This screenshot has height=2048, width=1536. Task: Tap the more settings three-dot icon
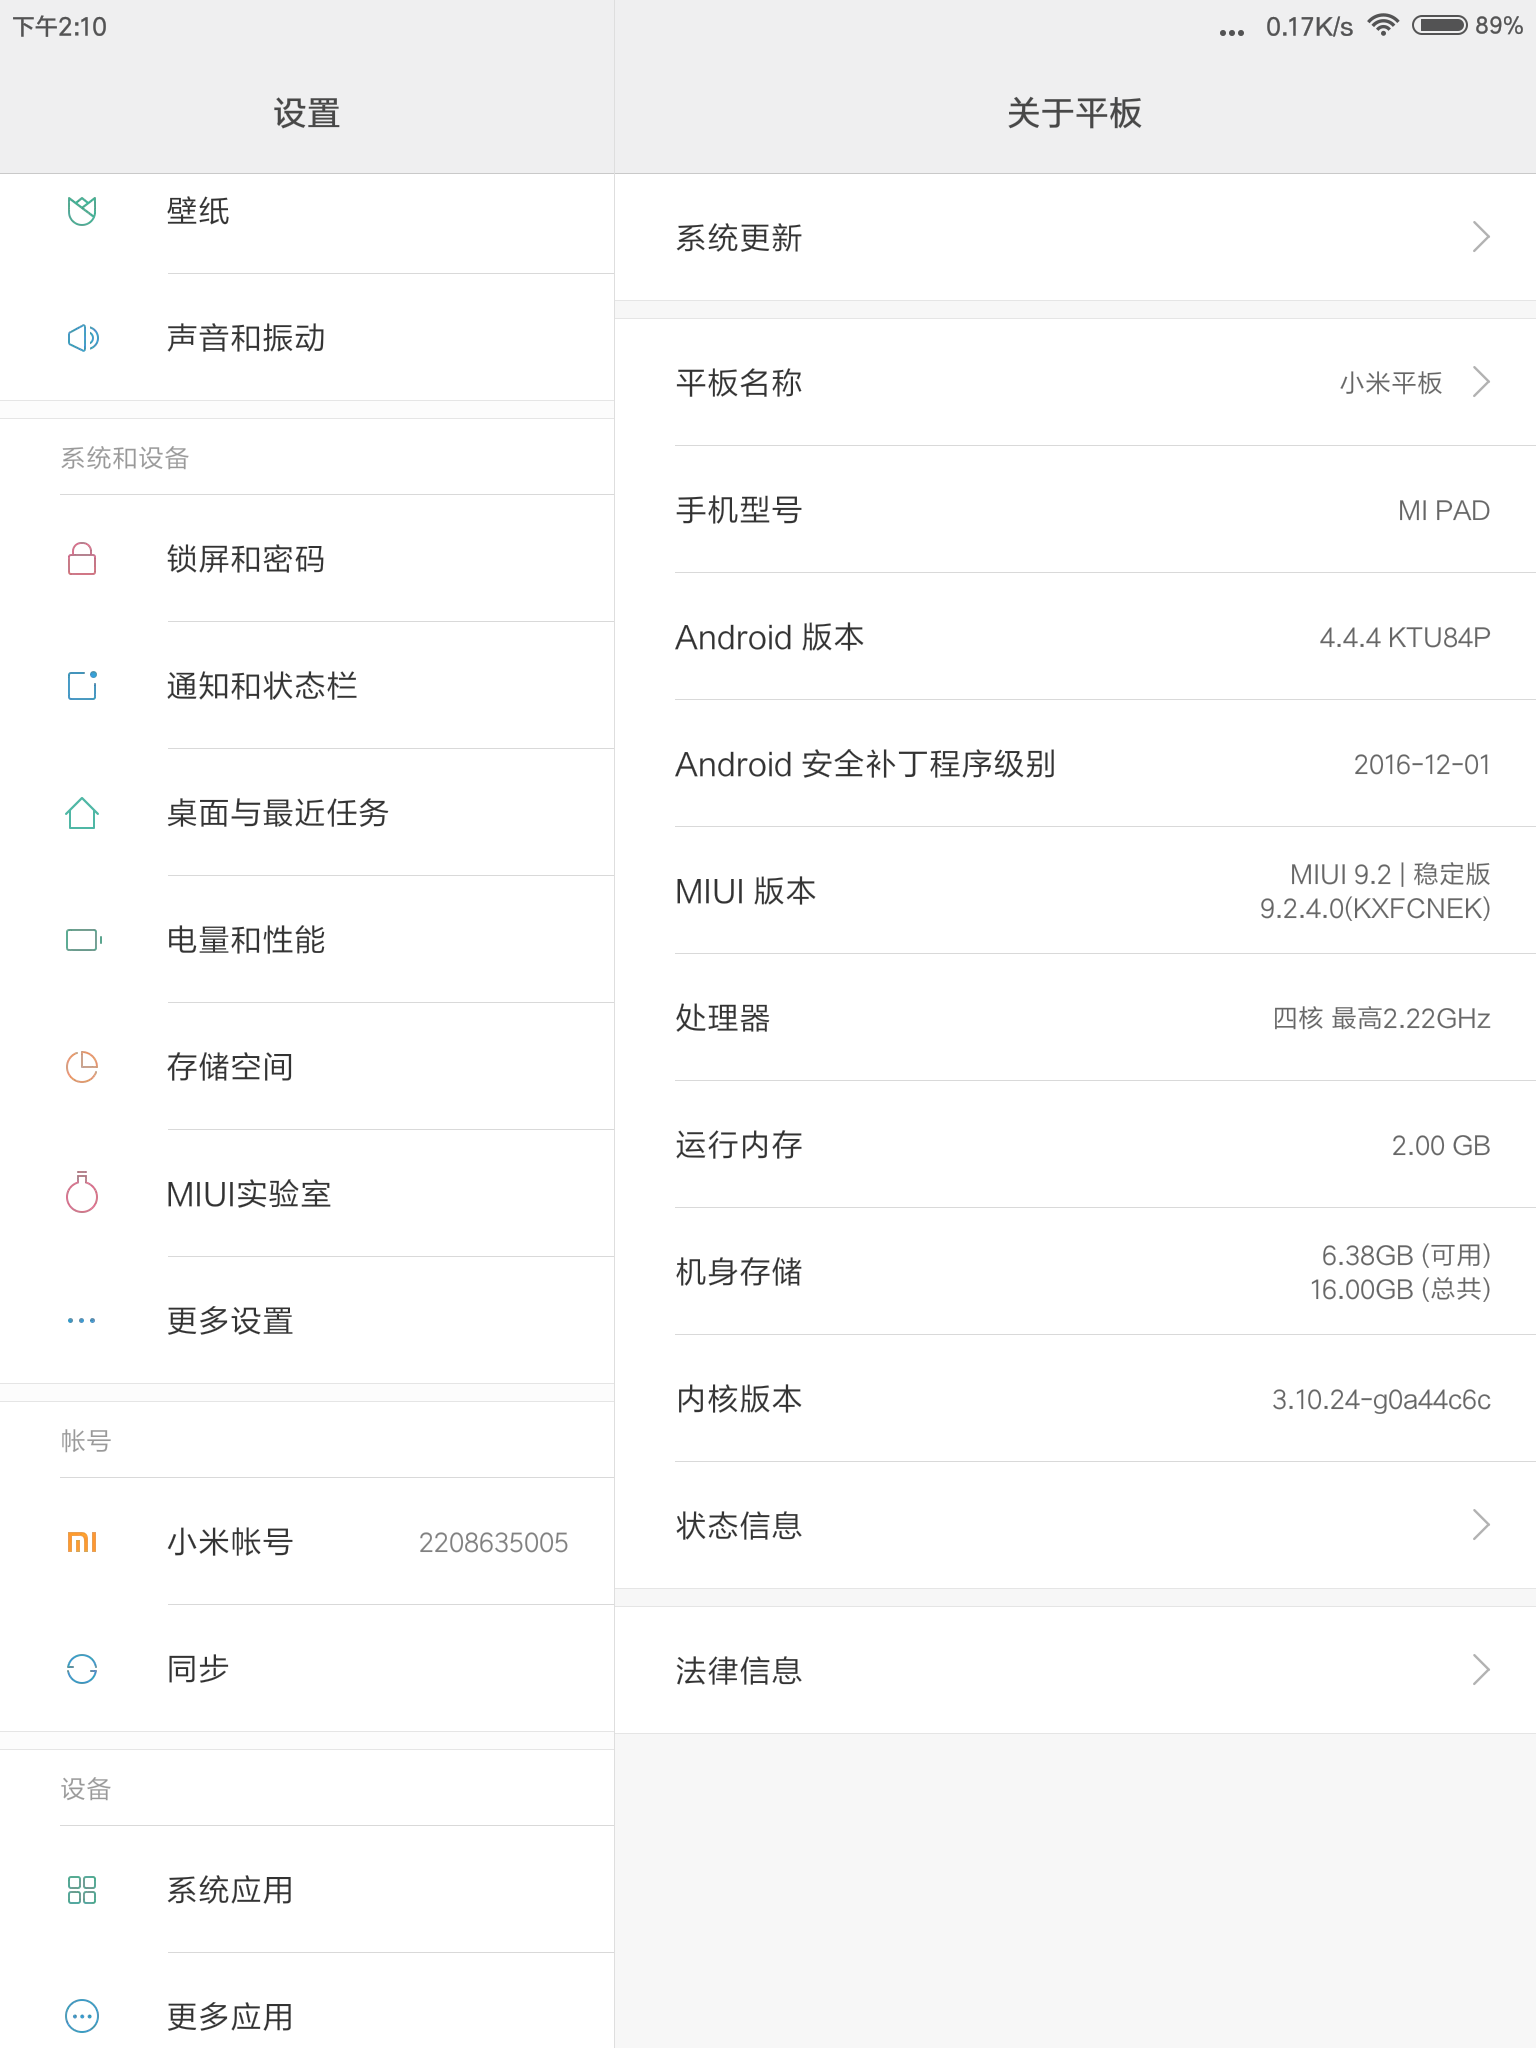(82, 1321)
